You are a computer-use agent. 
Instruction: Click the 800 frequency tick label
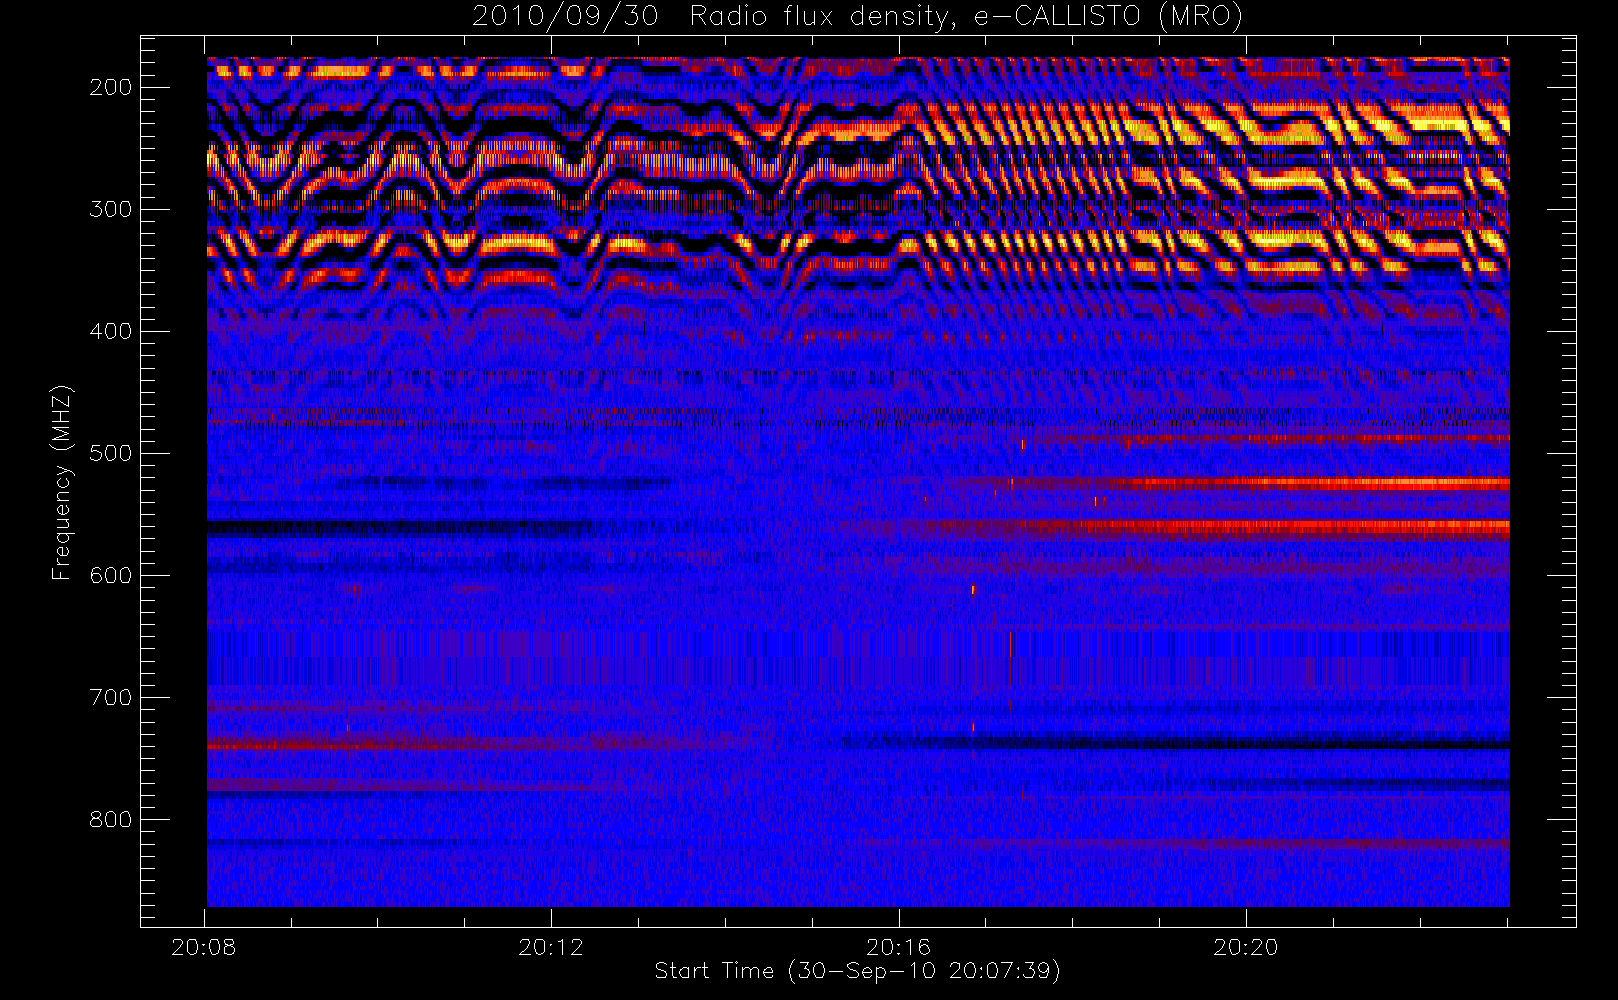tap(110, 819)
